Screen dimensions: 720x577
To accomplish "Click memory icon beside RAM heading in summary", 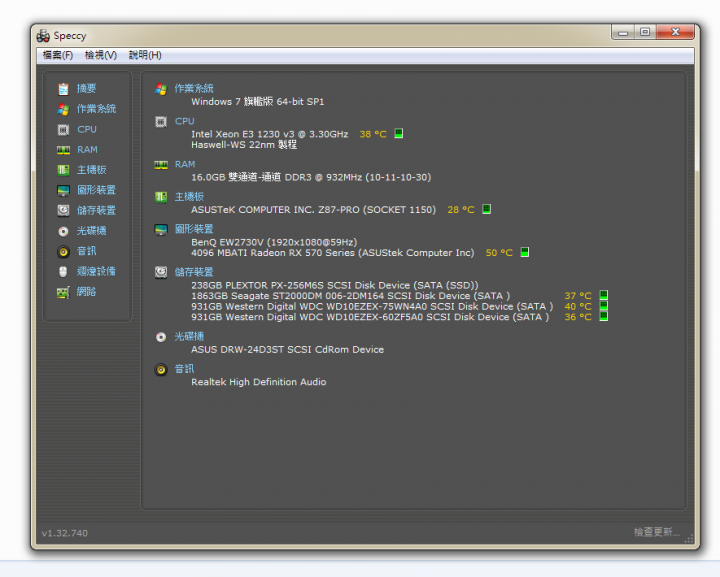I will pyautogui.click(x=161, y=165).
